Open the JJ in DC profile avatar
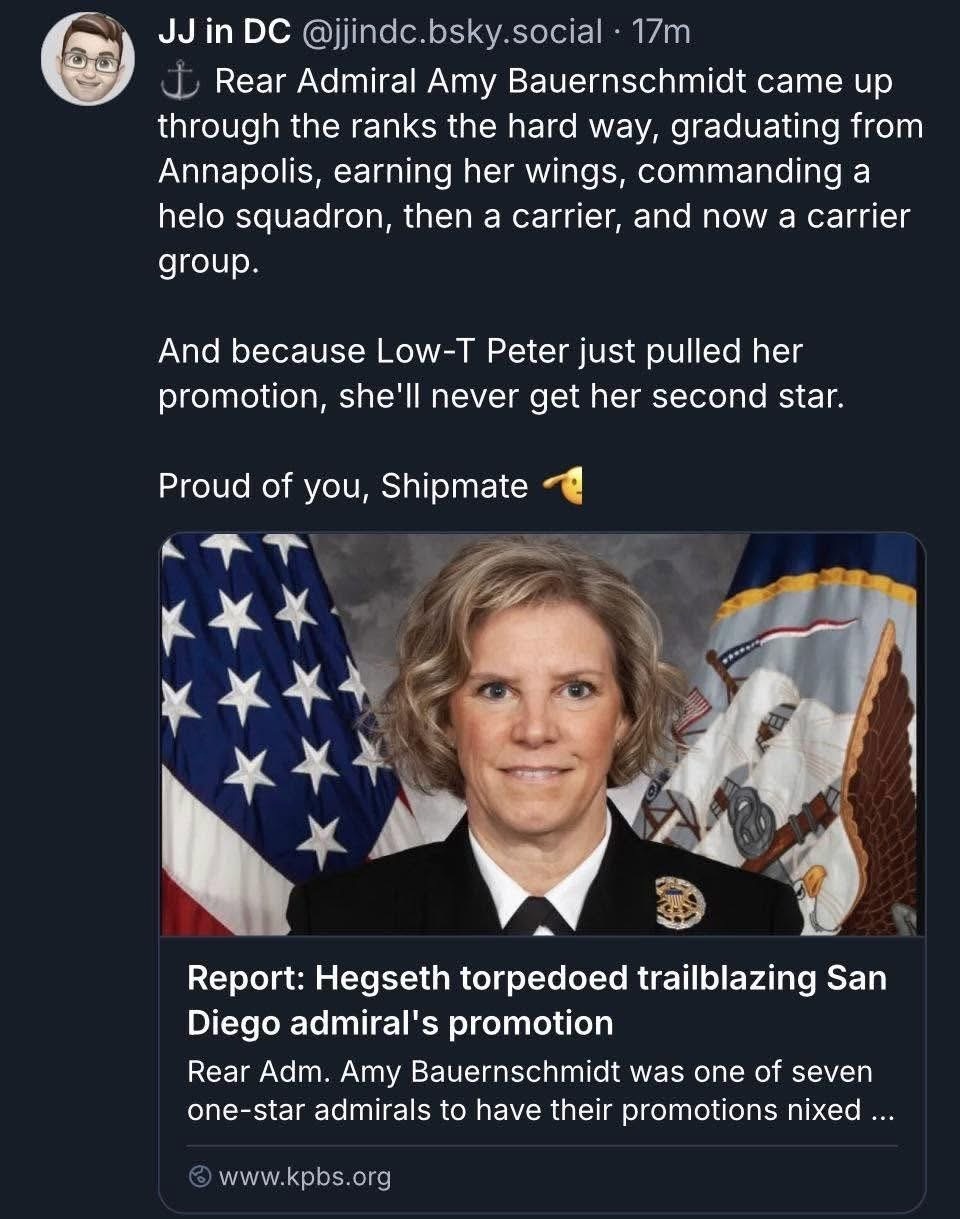960x1219 pixels. [x=88, y=59]
